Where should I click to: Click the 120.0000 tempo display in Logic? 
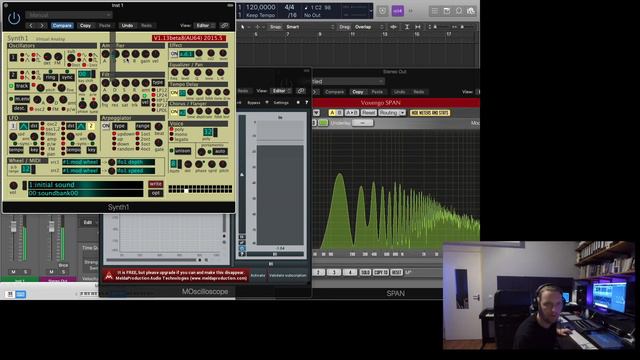point(260,7)
